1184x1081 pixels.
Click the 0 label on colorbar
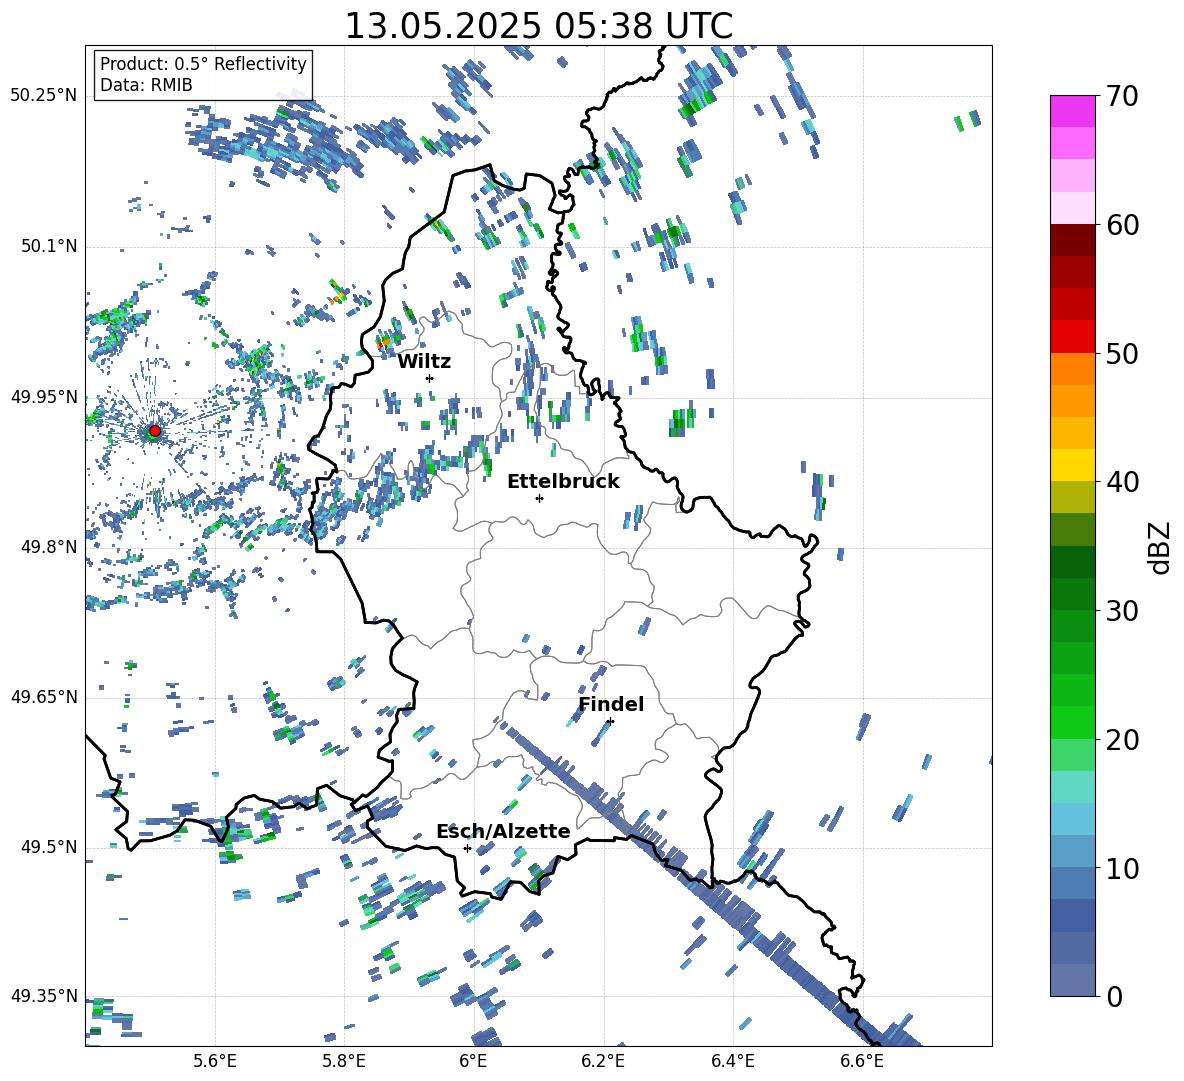[1114, 996]
